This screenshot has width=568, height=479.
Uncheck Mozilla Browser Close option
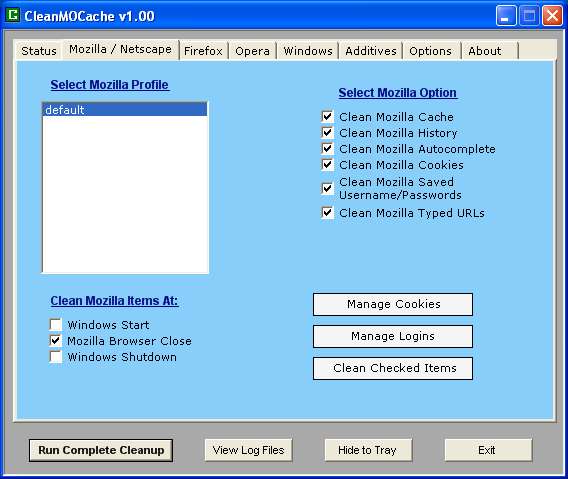[x=55, y=341]
